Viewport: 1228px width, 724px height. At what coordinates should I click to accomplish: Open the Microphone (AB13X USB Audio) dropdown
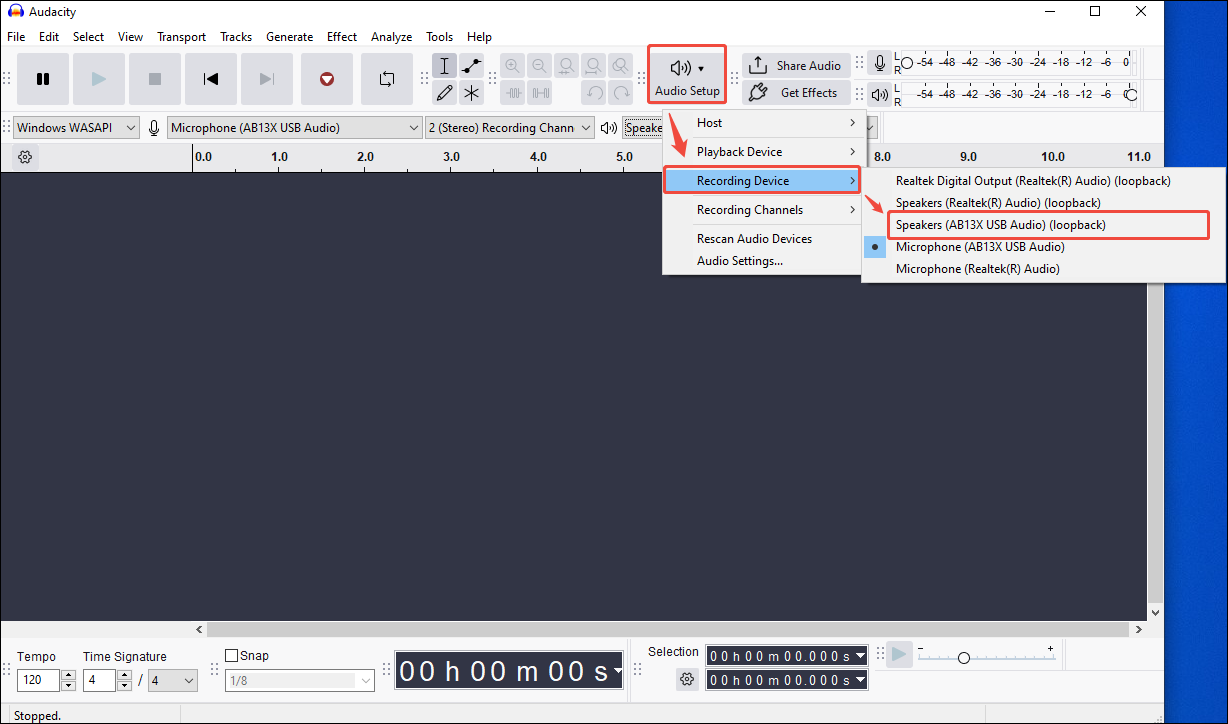tap(295, 128)
